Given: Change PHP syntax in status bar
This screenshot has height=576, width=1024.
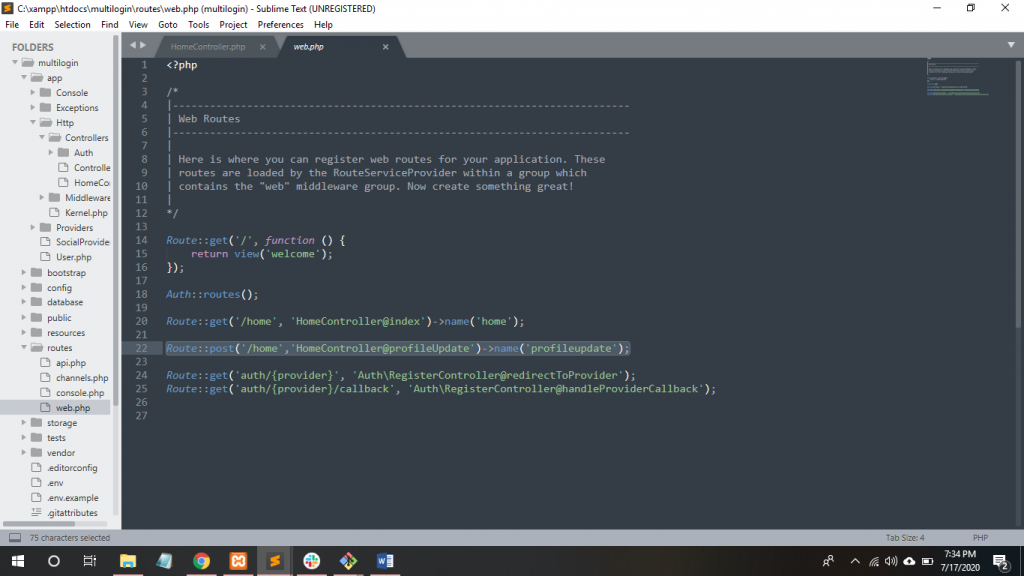Looking at the screenshot, I should click(980, 537).
